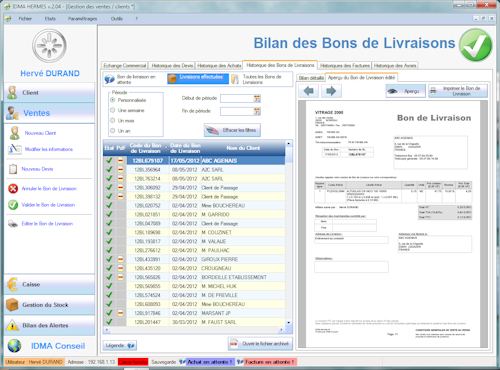Click the Nouveau Client link
This screenshot has height=370, width=500.
click(40, 133)
